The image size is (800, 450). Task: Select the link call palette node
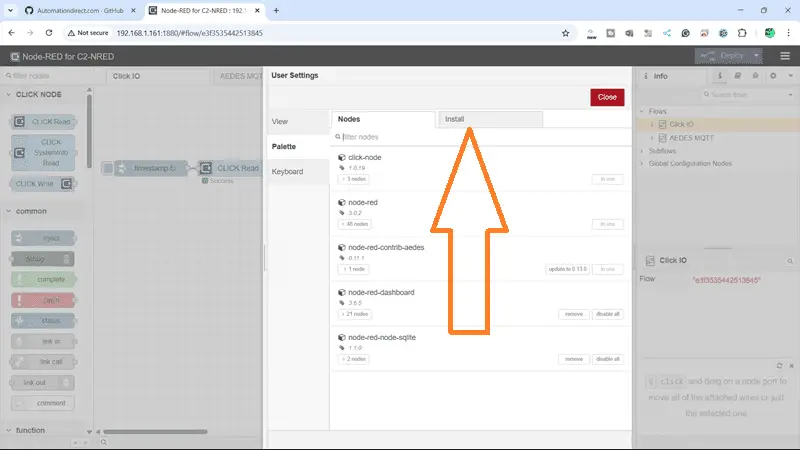(43, 362)
